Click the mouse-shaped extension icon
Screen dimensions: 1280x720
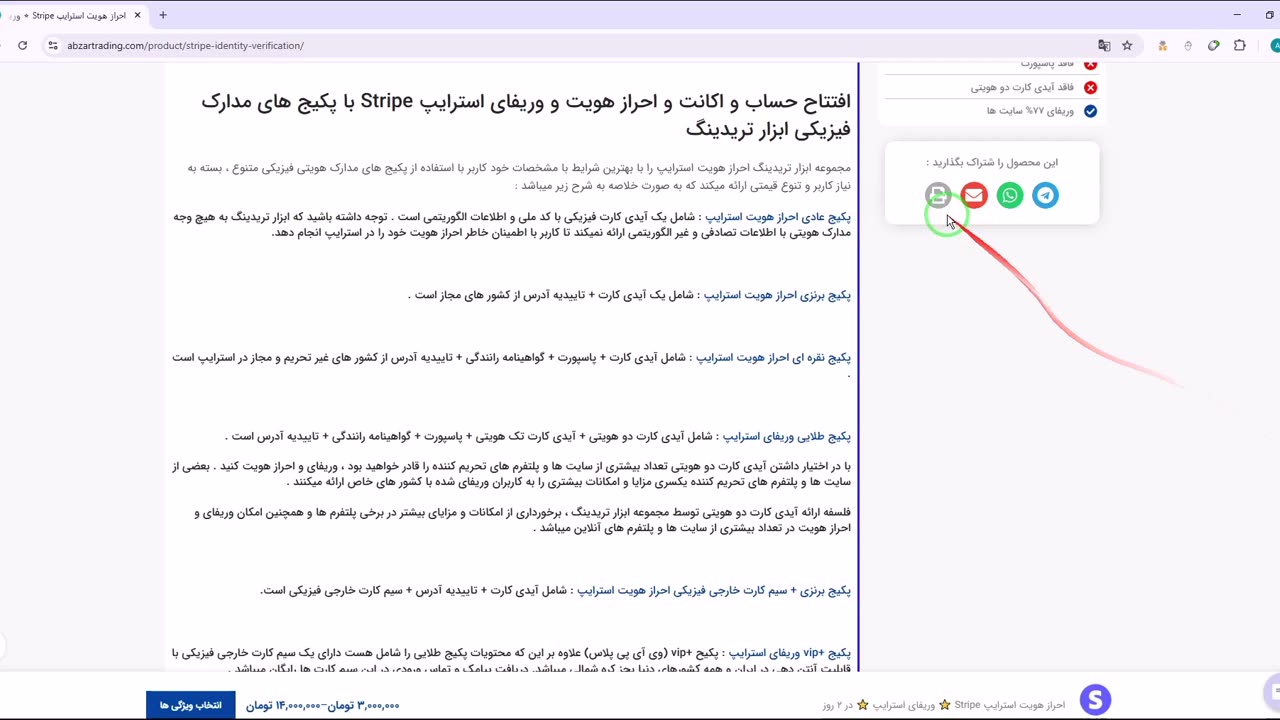pyautogui.click(x=1188, y=45)
